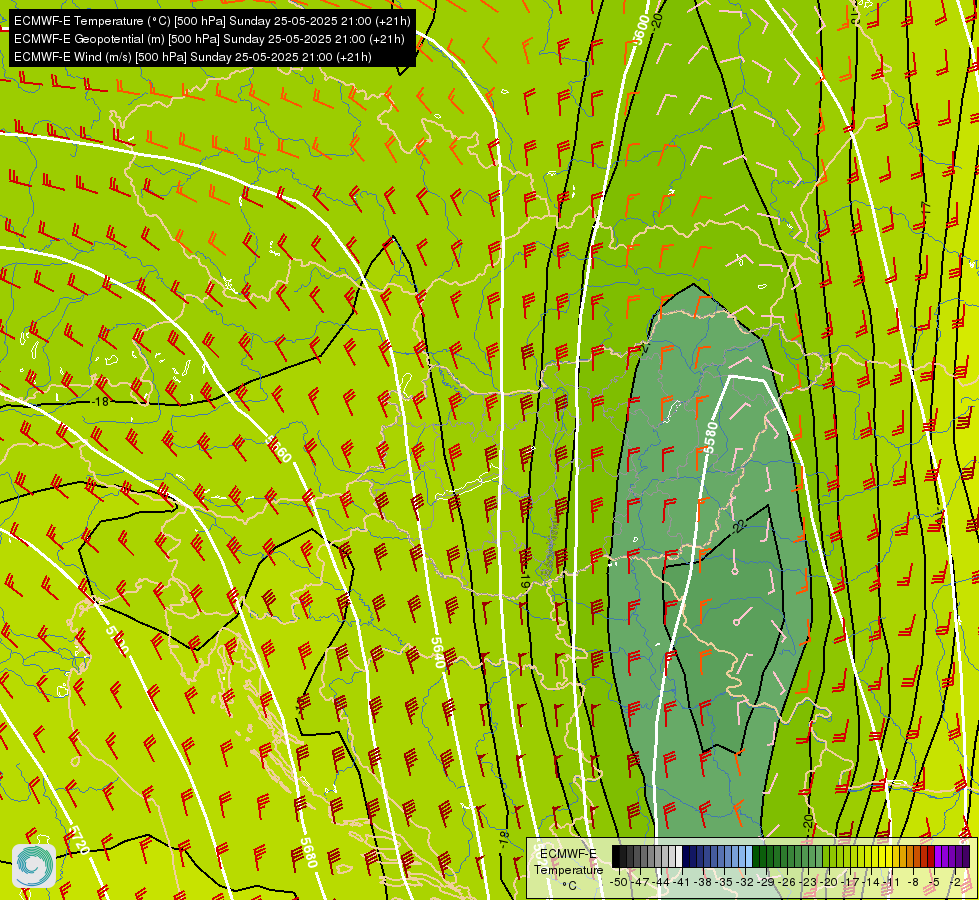Click the dark blue swatch above -41
Screen dimensions: 979x900
pos(686,857)
